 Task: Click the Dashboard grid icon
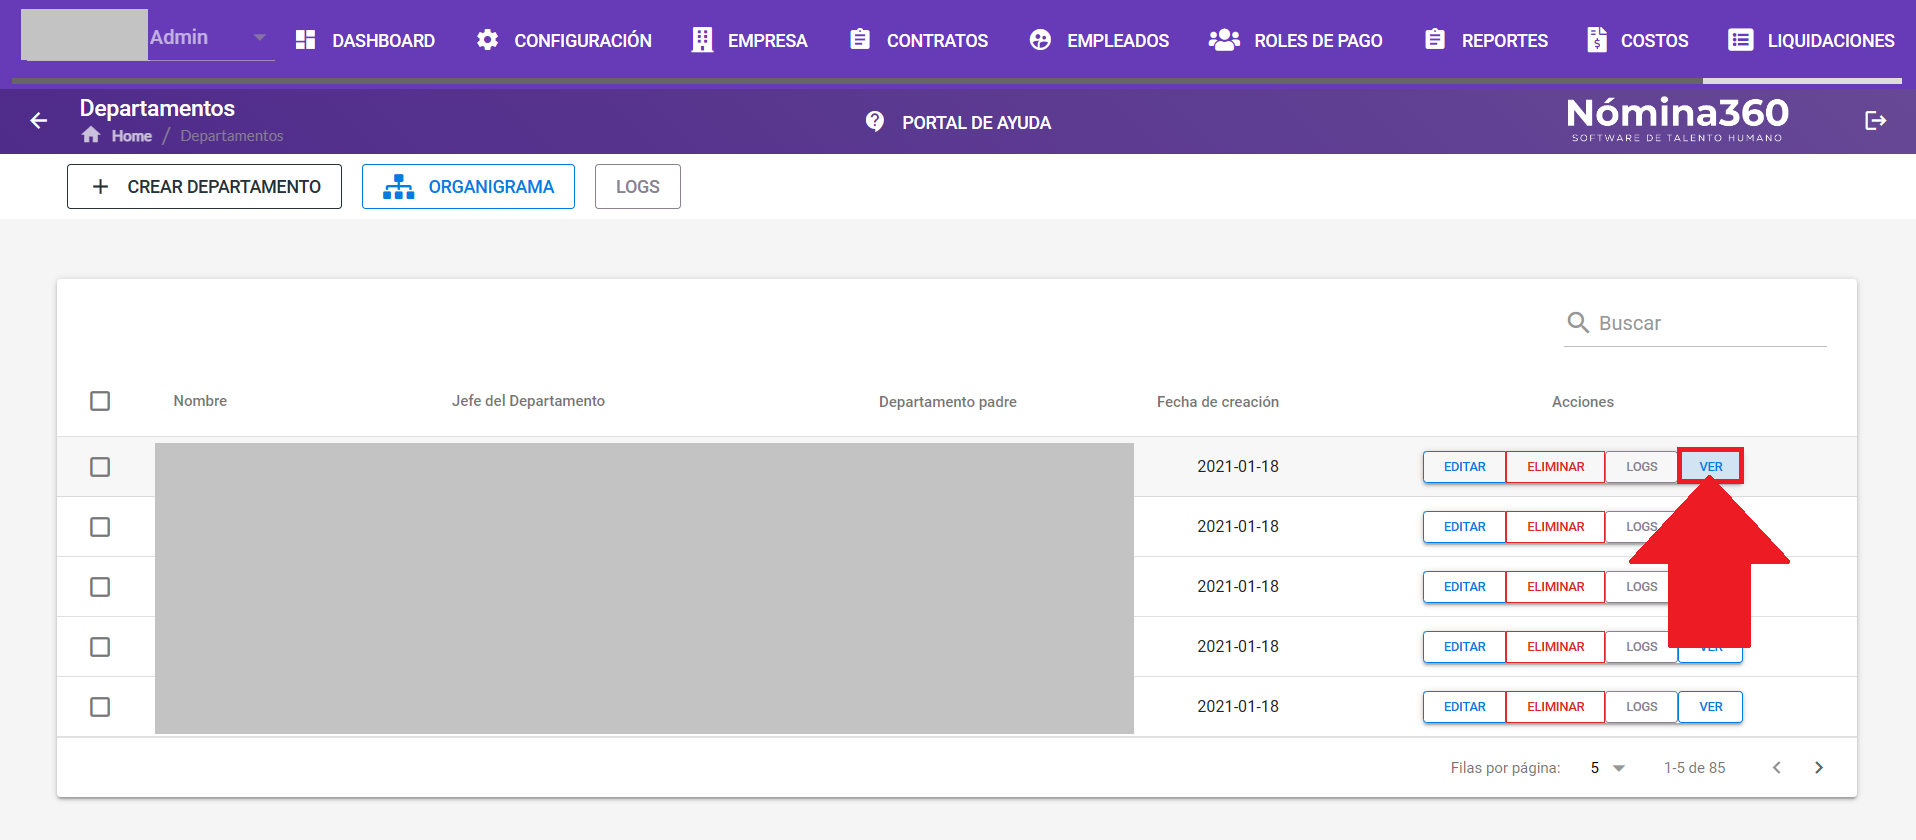tap(306, 40)
